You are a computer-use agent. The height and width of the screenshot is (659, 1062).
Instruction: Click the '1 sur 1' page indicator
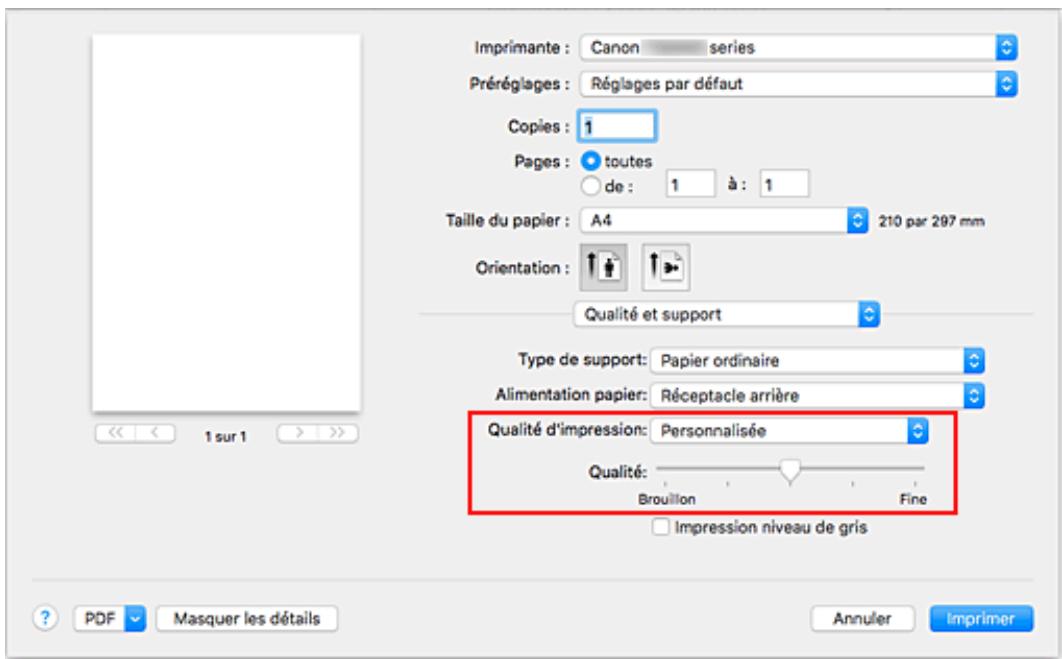point(226,437)
